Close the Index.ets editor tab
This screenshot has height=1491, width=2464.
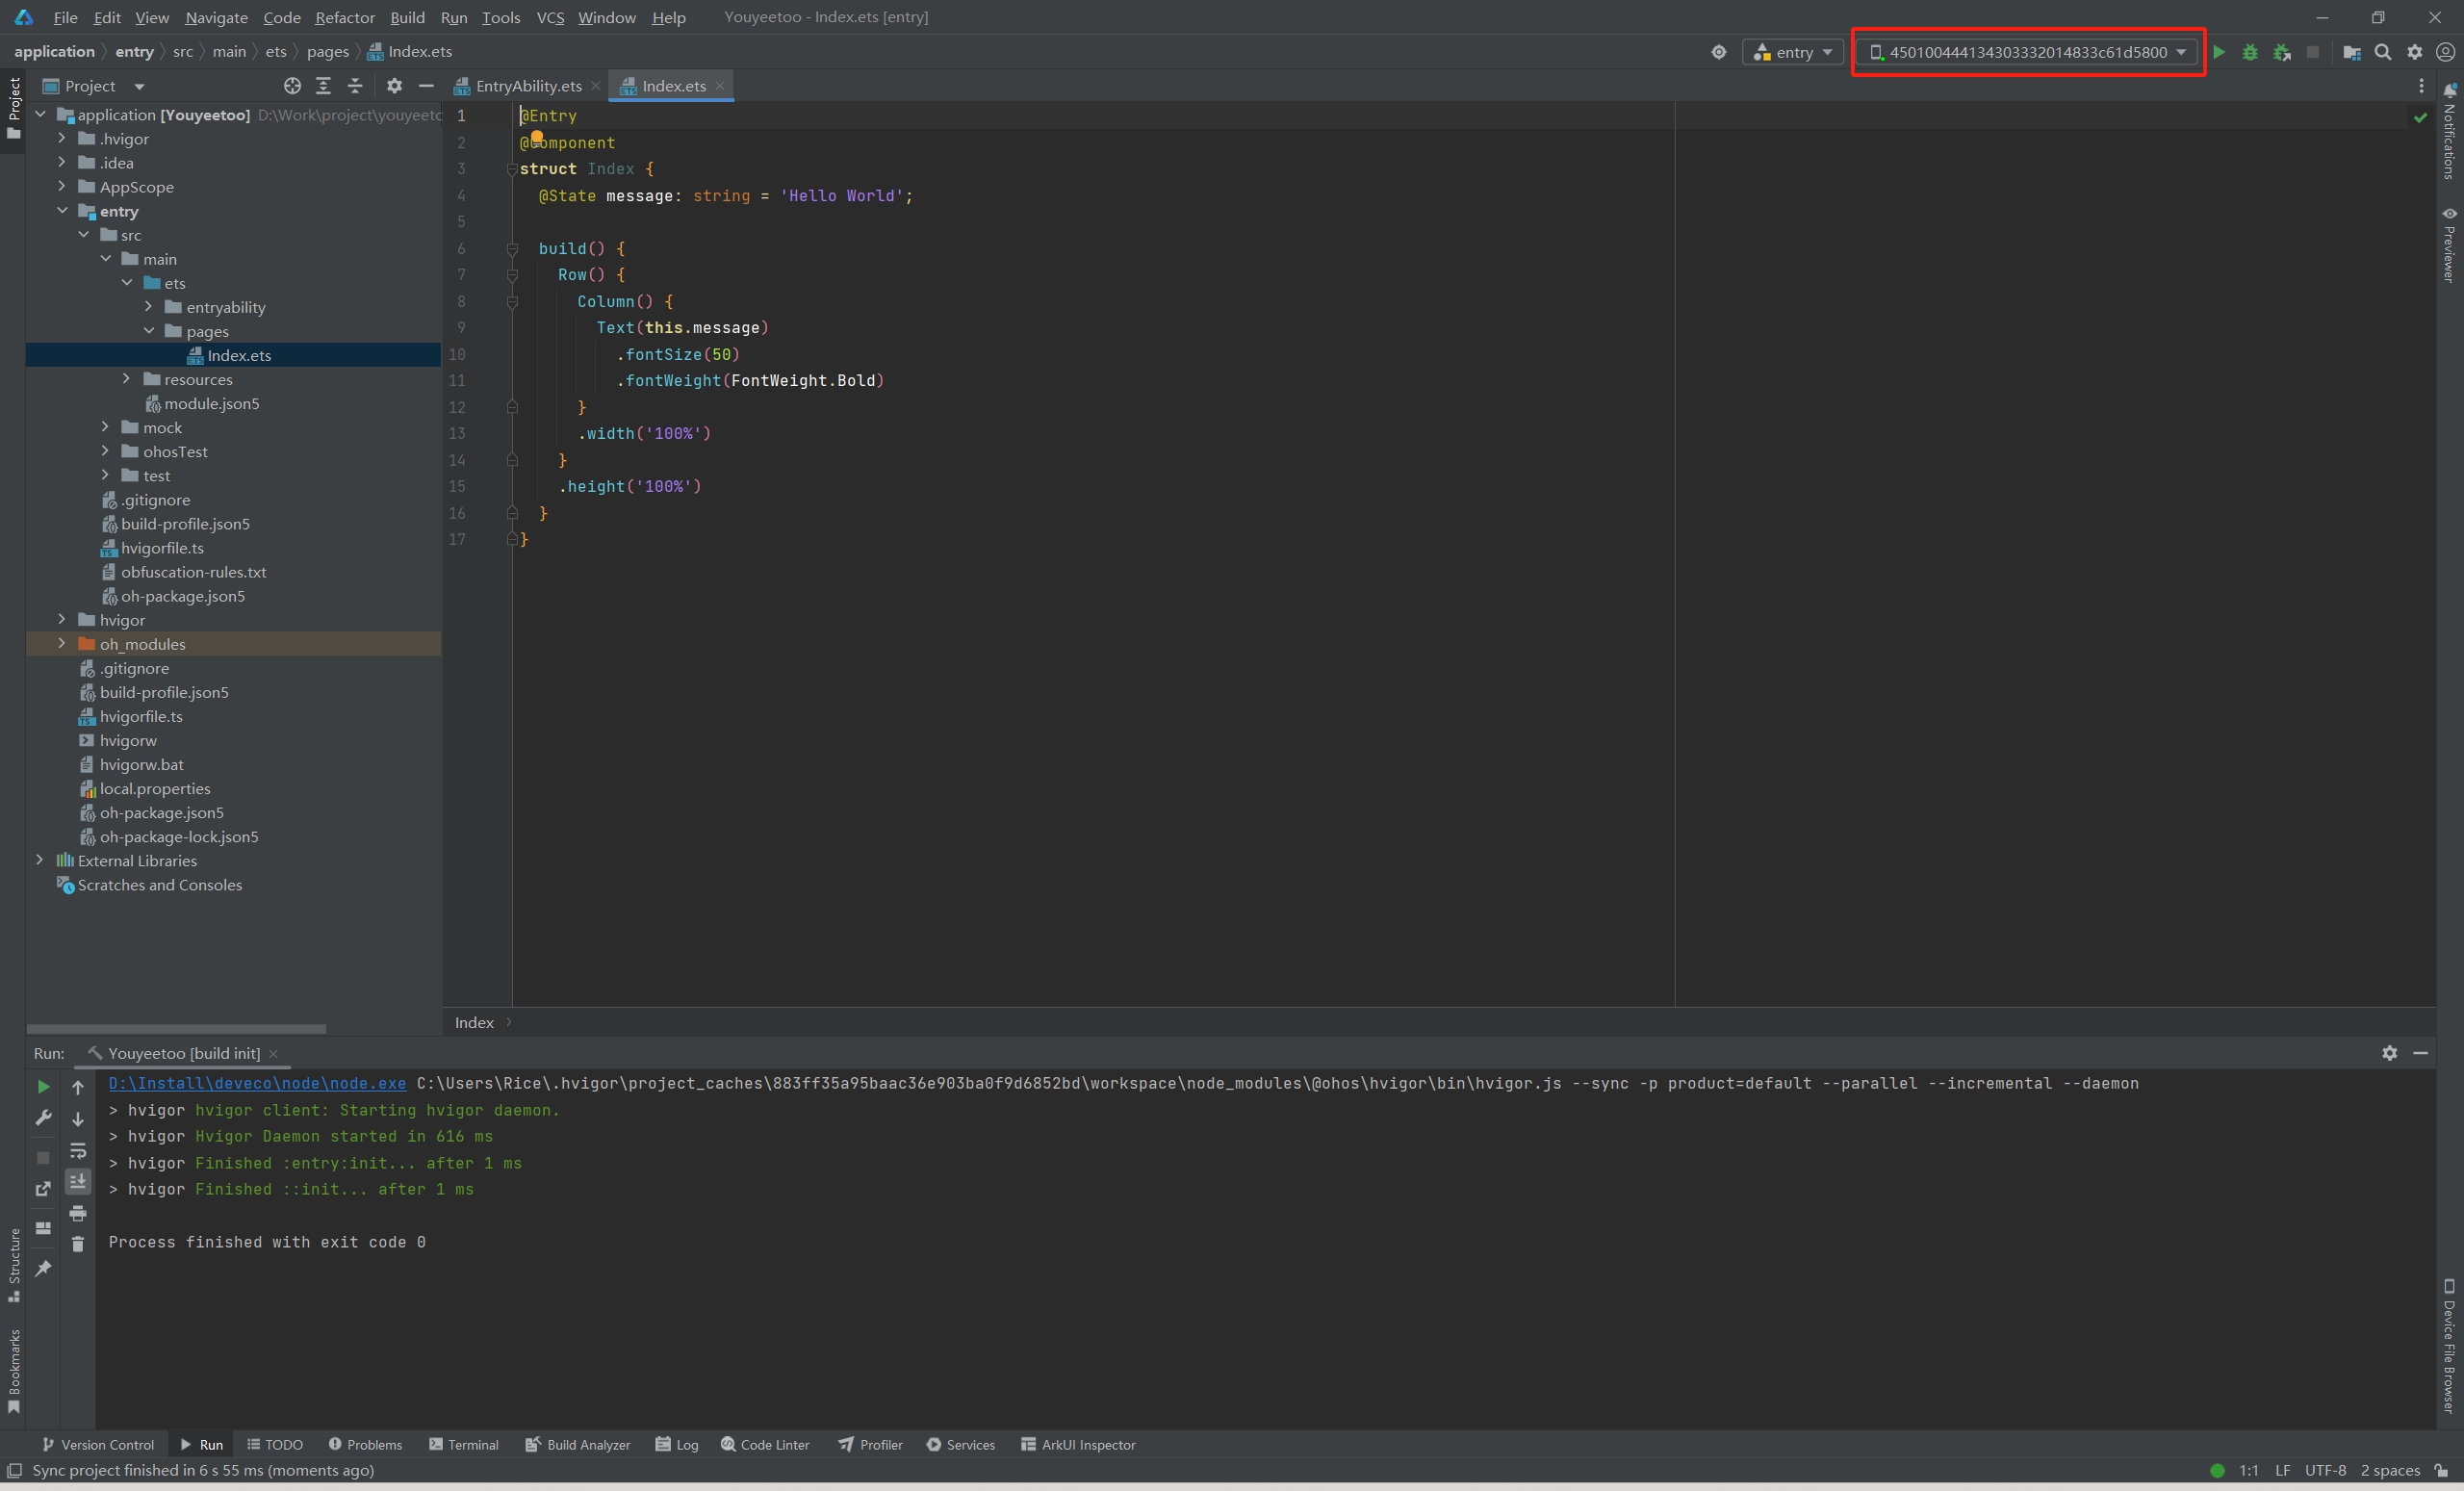[x=719, y=86]
